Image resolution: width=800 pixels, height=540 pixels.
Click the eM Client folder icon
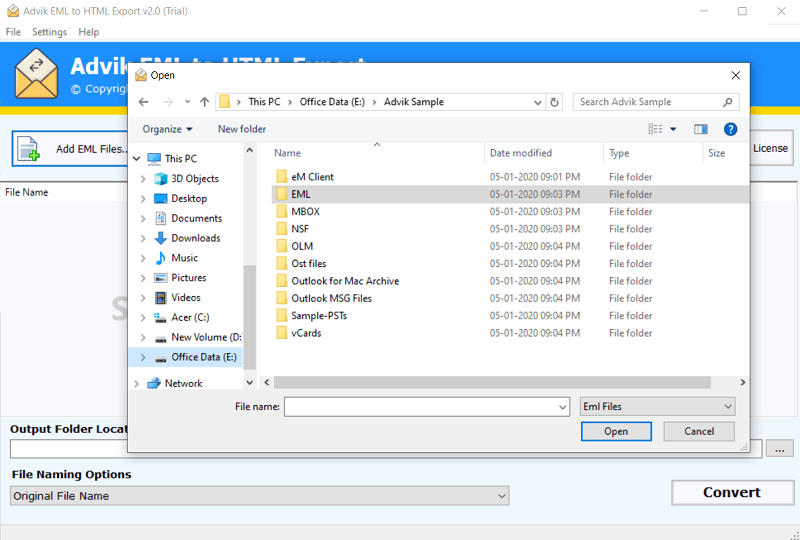[281, 177]
